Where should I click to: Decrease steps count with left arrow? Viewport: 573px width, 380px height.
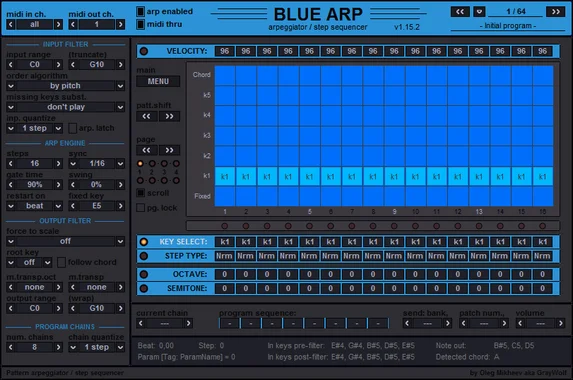(11, 163)
